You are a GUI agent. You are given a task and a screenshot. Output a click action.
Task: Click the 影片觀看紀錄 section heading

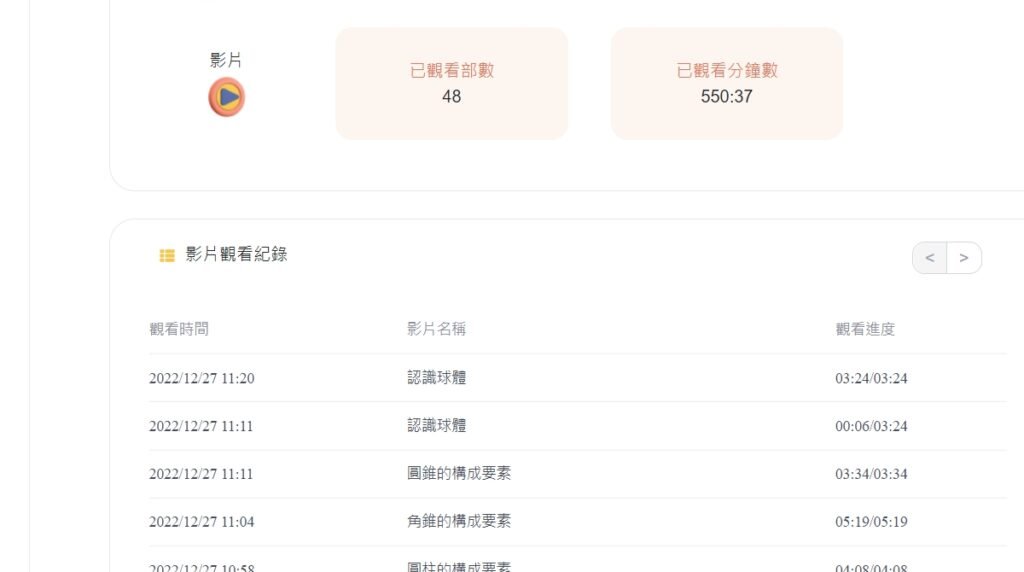click(x=236, y=255)
